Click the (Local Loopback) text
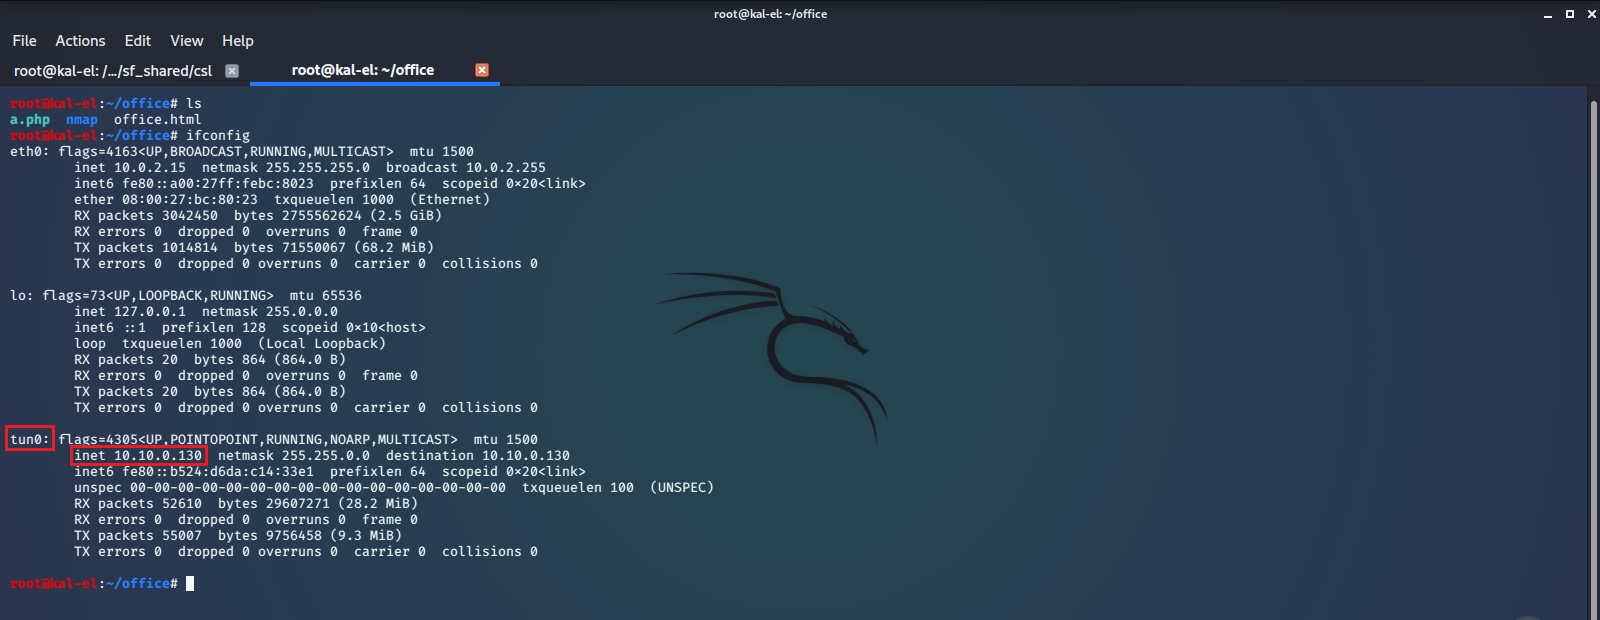The height and width of the screenshot is (620, 1600). (x=322, y=344)
